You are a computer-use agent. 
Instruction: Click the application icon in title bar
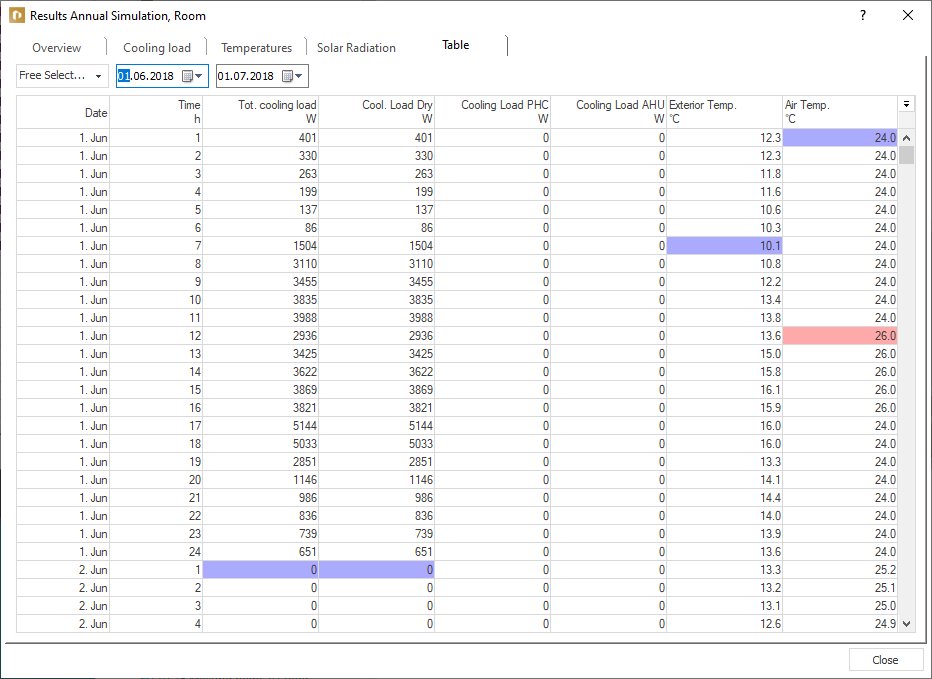click(x=17, y=15)
